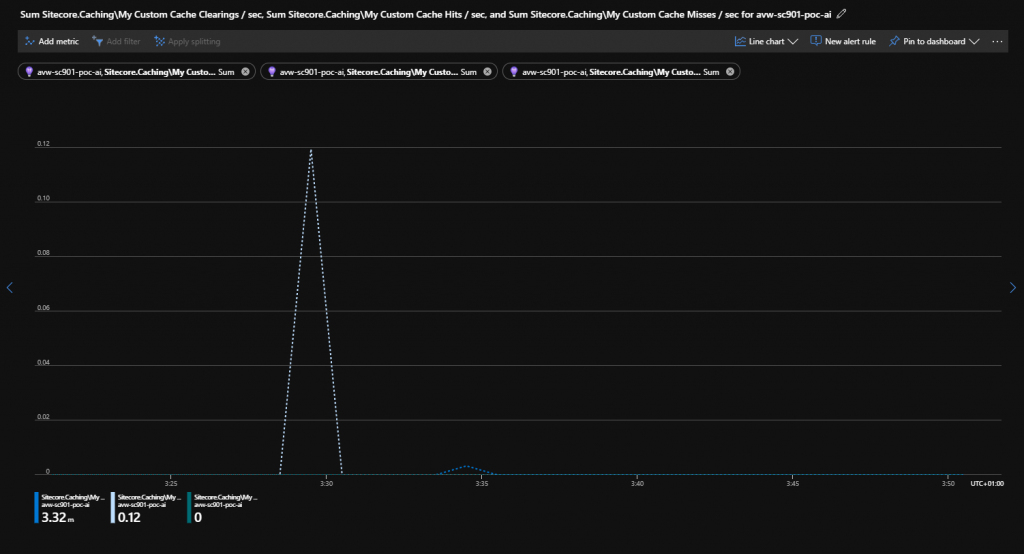Navigate to previous time range with left arrow

9,288
